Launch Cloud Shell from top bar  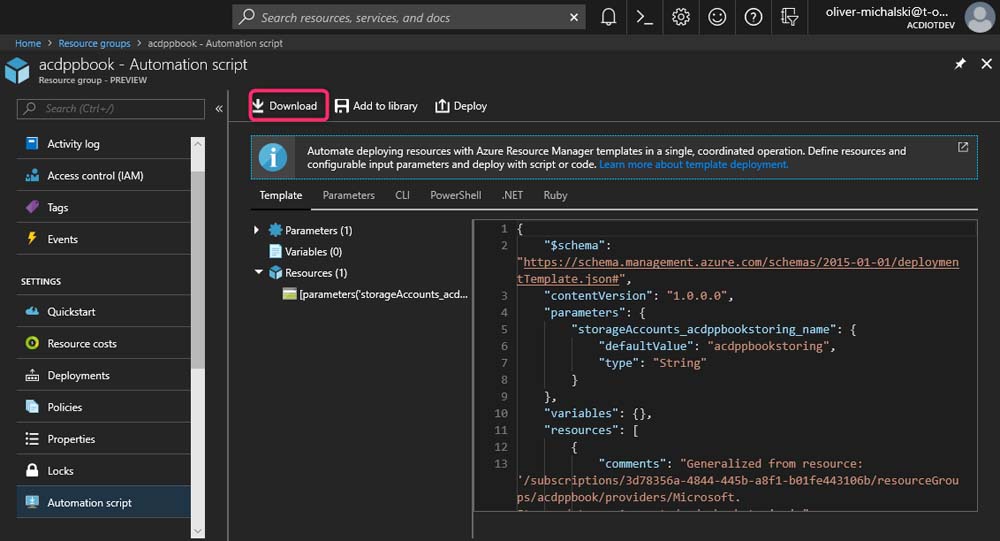click(644, 17)
